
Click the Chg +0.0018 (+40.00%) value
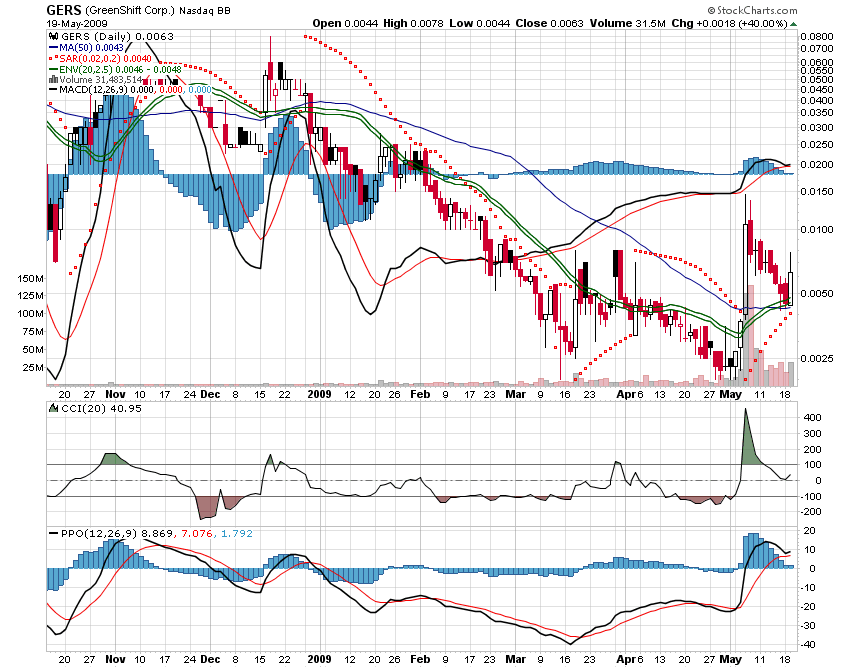pos(729,23)
